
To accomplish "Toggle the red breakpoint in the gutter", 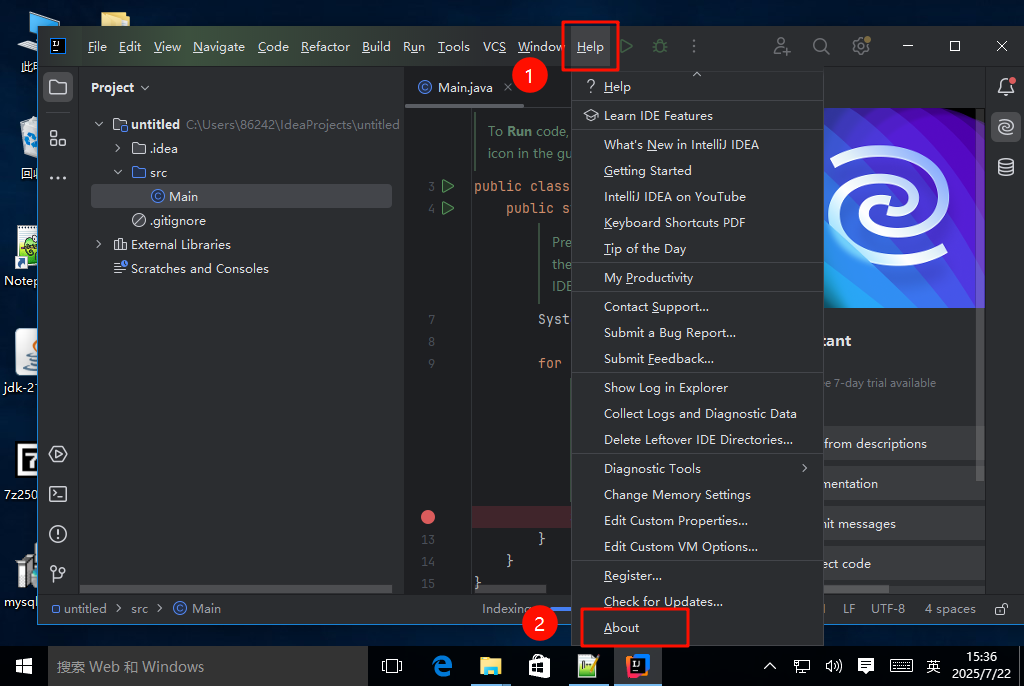I will click(x=428, y=517).
